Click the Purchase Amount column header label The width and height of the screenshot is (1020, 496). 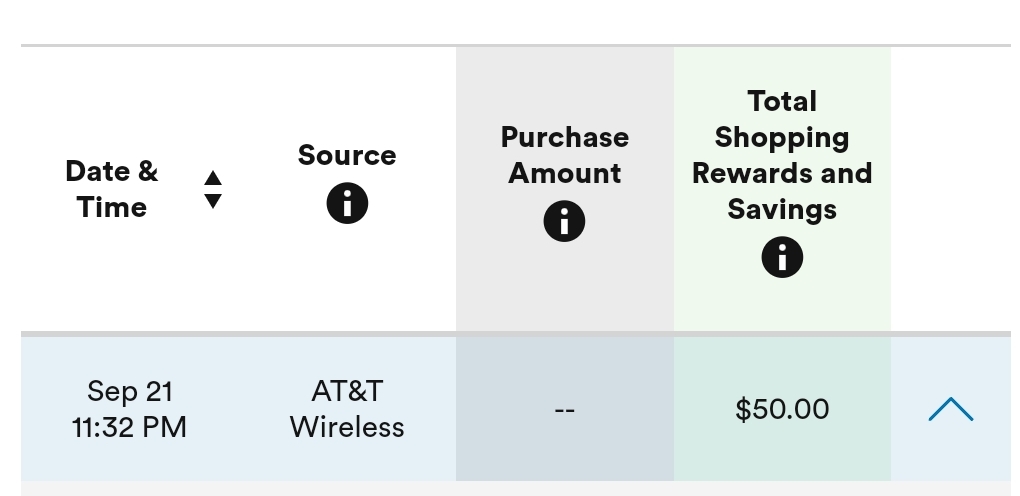(x=565, y=155)
